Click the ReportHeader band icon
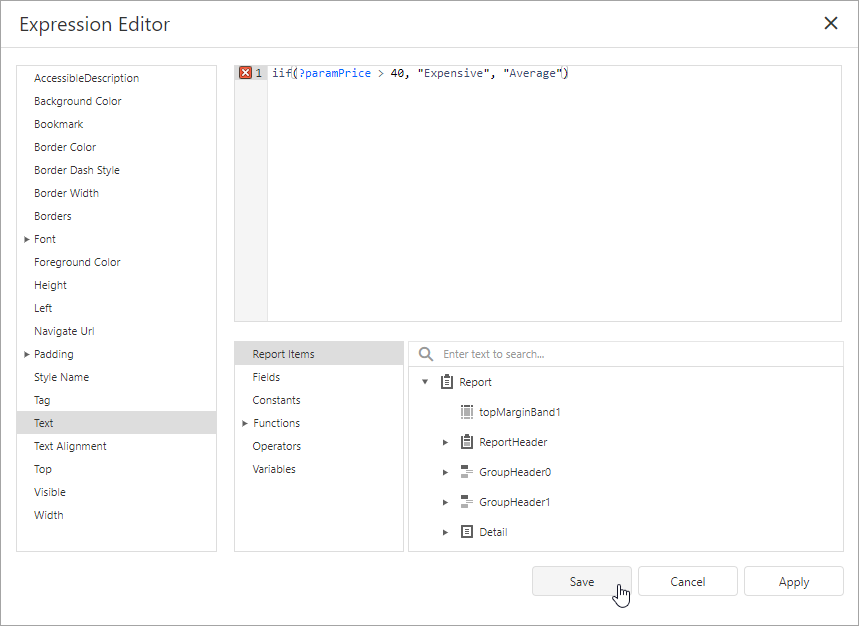Image resolution: width=859 pixels, height=626 pixels. tap(466, 441)
